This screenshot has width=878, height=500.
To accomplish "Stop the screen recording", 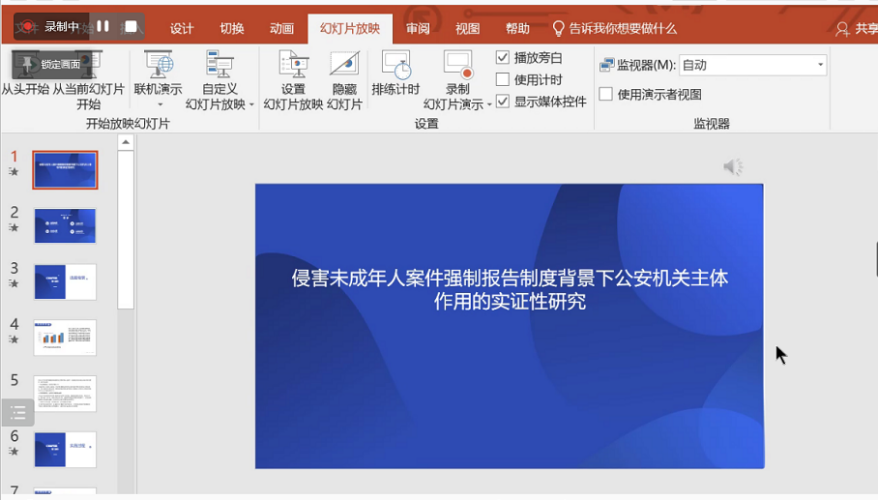I will [x=130, y=26].
